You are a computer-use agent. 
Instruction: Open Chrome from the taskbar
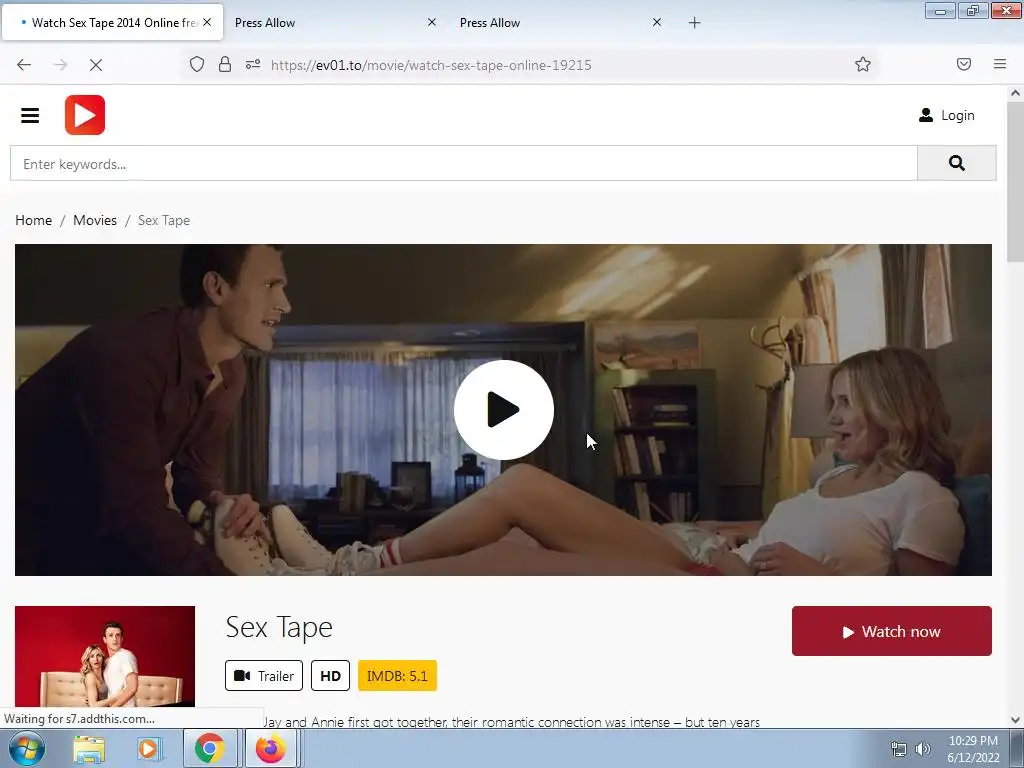tap(210, 748)
